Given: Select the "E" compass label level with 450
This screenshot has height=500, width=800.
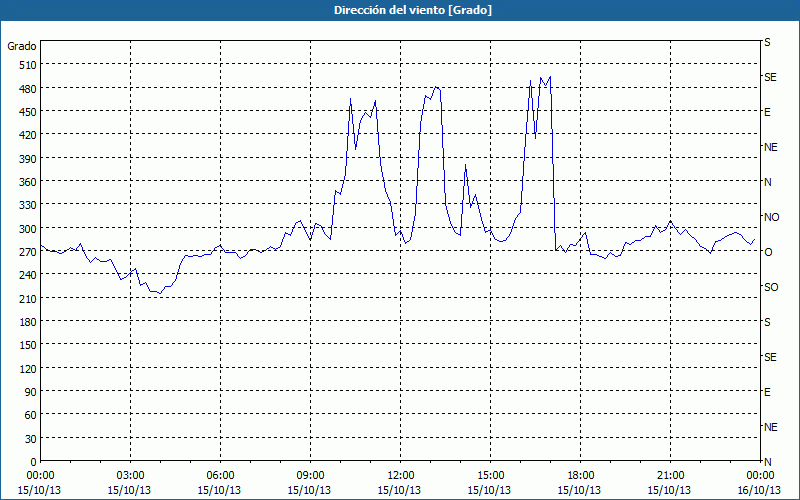Looking at the screenshot, I should pos(767,112).
